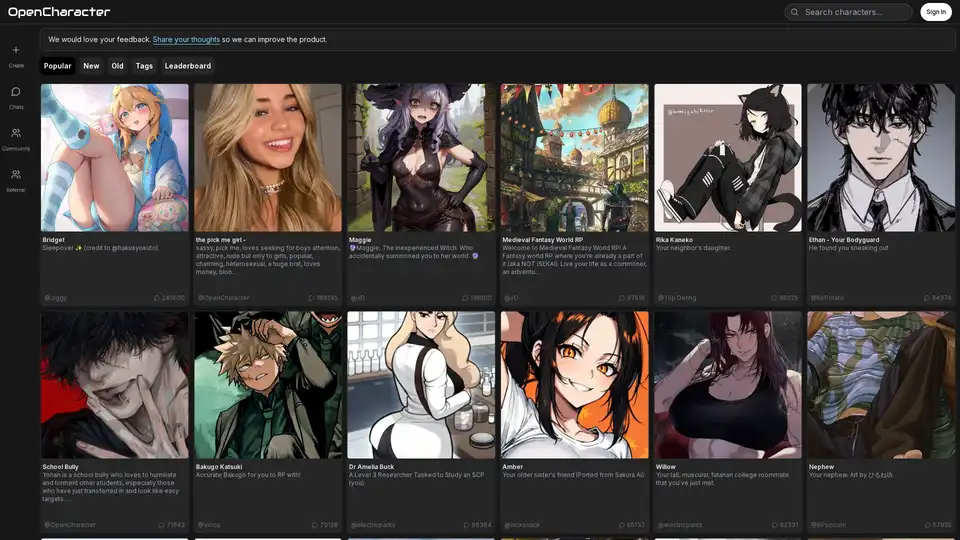The image size is (960, 540).
Task: Click the OpenCharacter logo
Action: point(59,12)
